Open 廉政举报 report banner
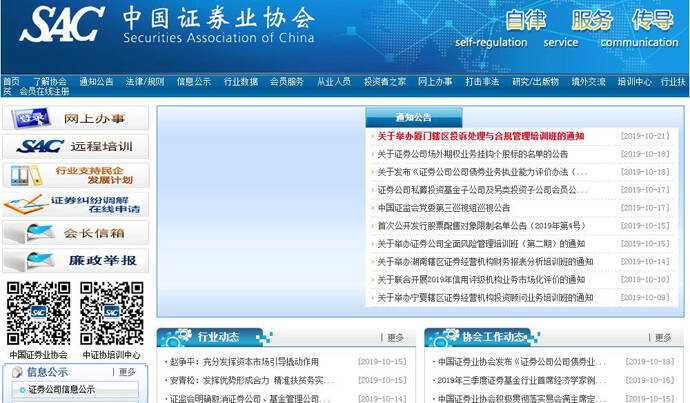690x403 pixels. [x=76, y=260]
